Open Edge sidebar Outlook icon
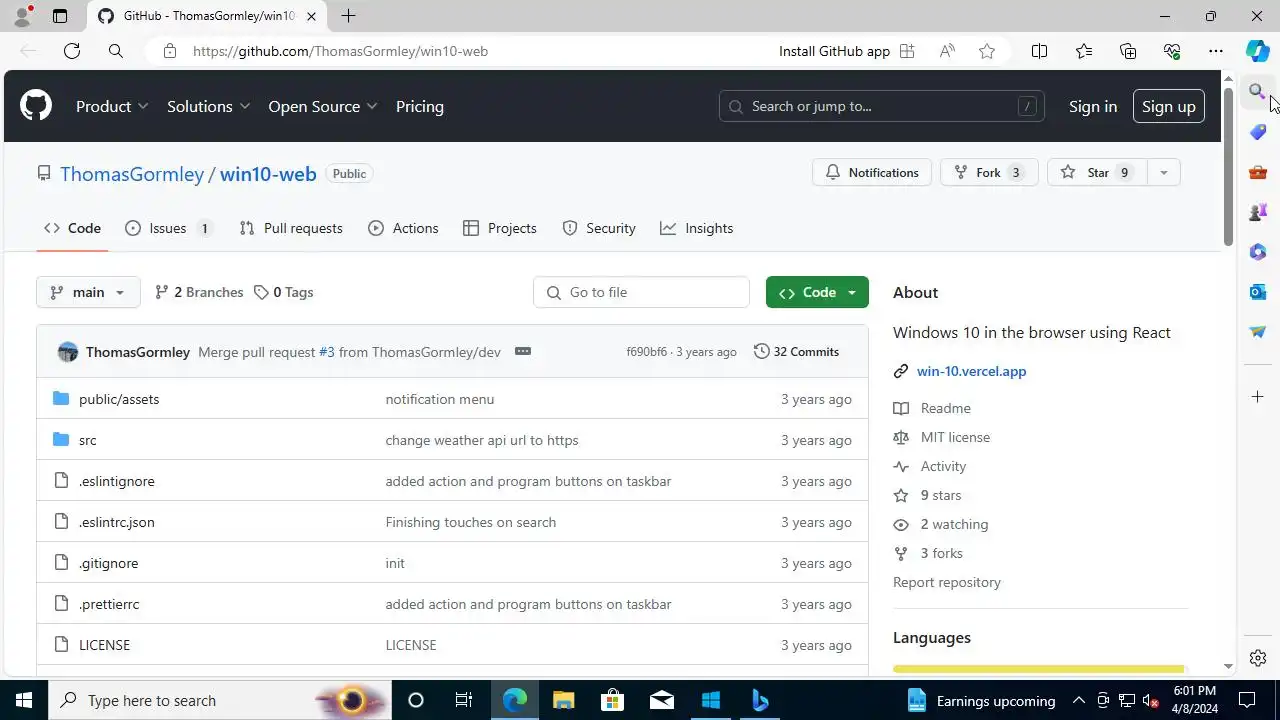Image resolution: width=1280 pixels, height=720 pixels. pos(1258,292)
